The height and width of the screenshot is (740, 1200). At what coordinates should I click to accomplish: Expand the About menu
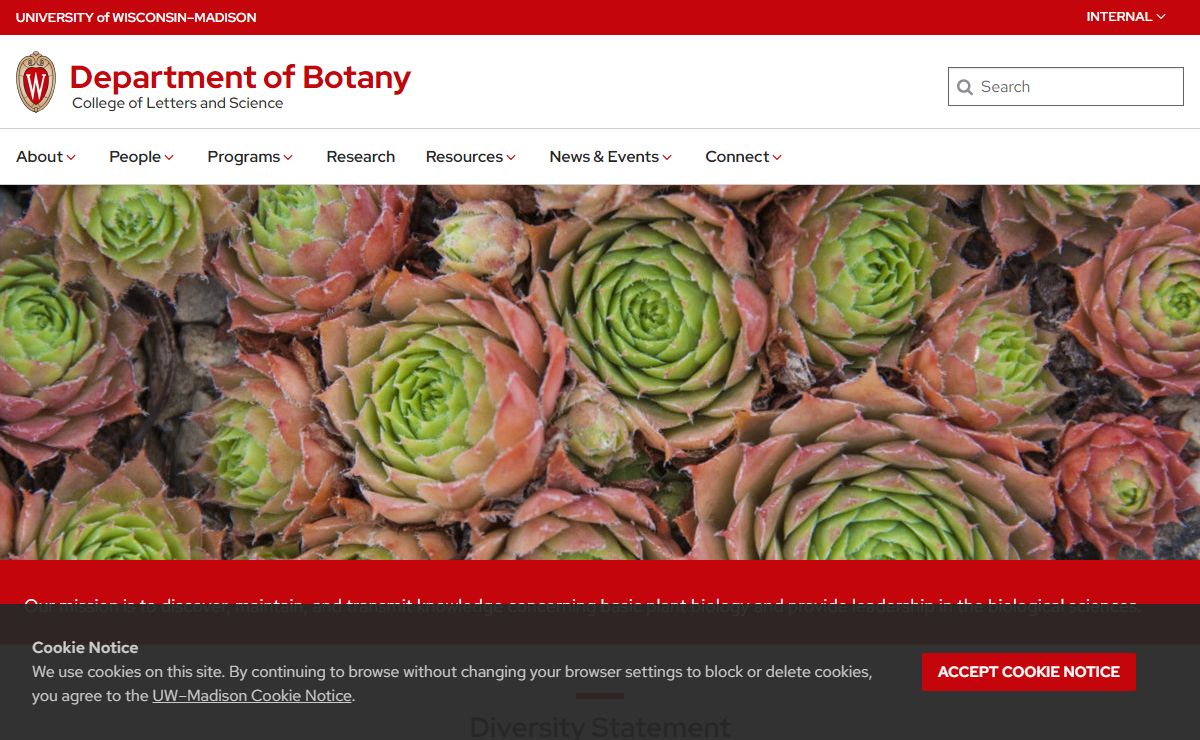[46, 157]
